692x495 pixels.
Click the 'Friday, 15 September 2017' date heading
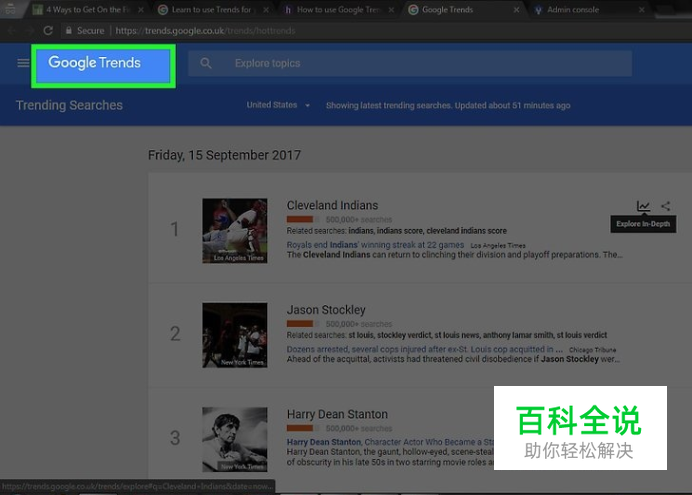coord(224,155)
